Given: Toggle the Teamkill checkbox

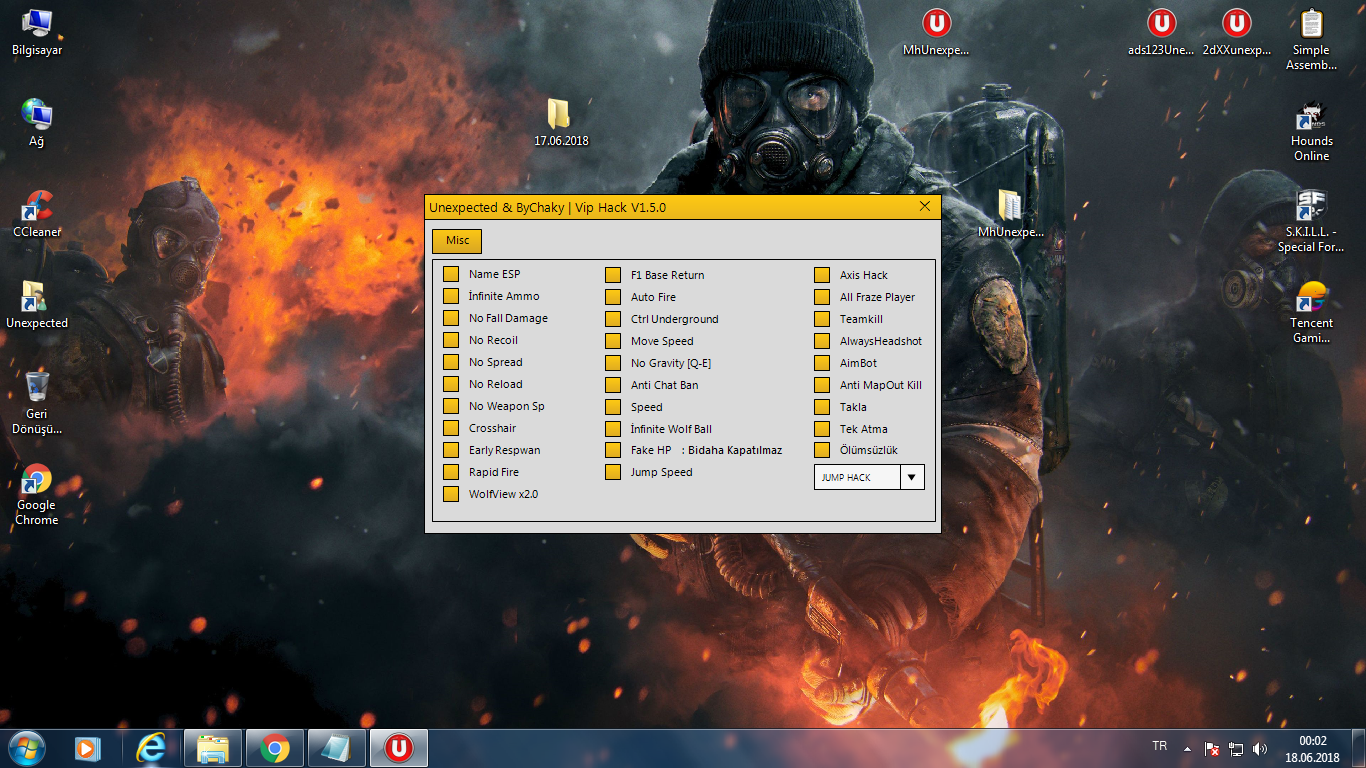Looking at the screenshot, I should 822,319.
